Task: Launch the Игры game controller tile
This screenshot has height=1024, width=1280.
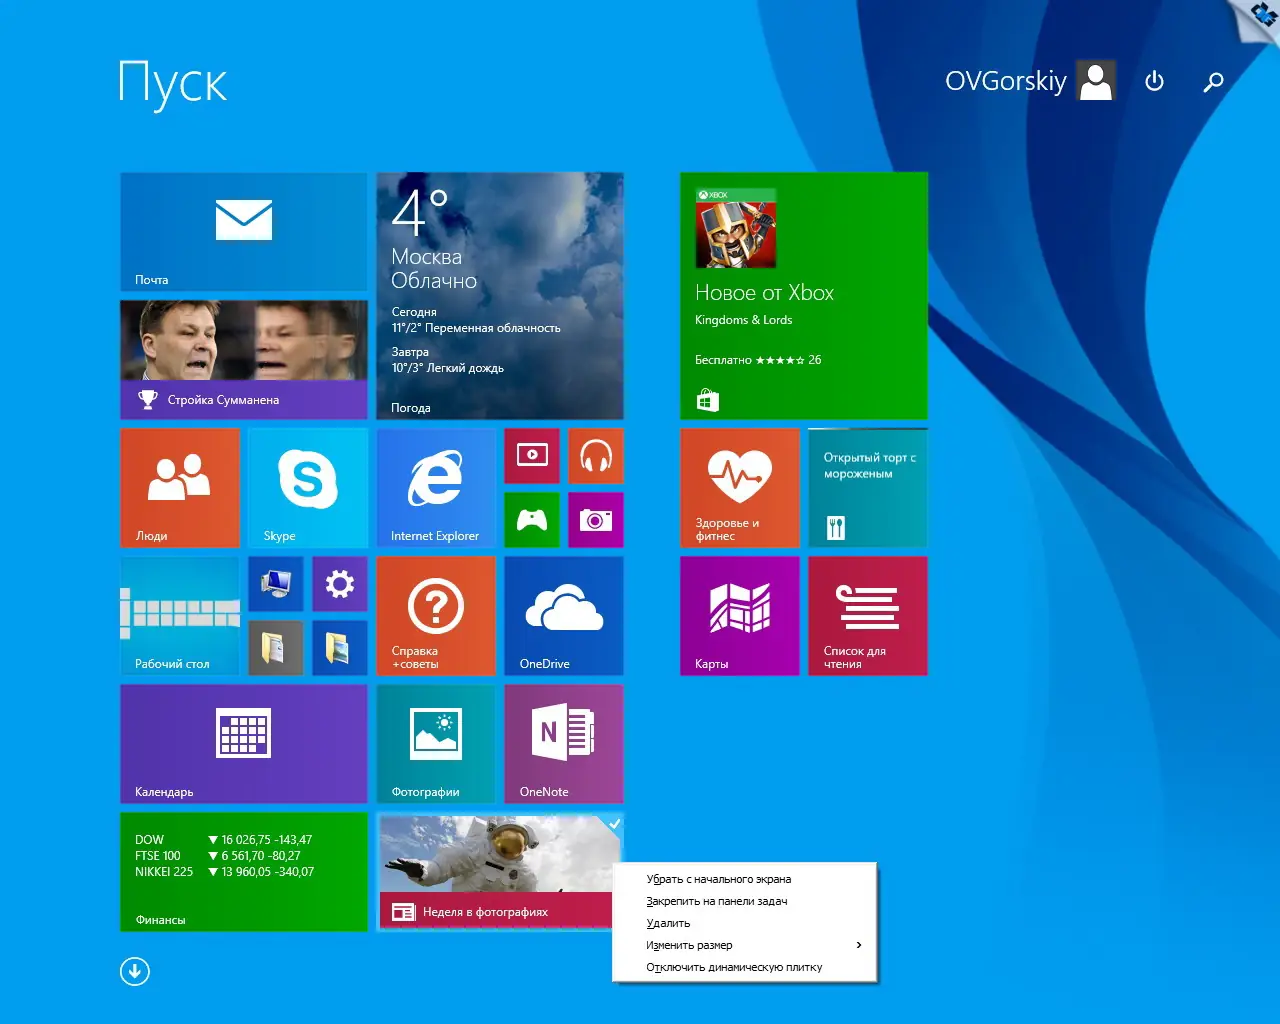Action: tap(531, 519)
